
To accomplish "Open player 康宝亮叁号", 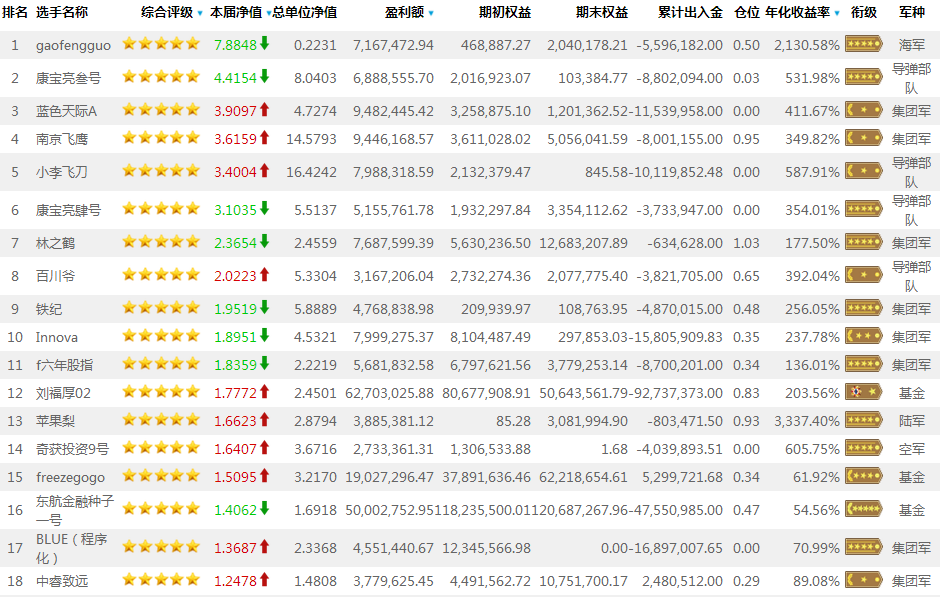I will click(x=68, y=78).
